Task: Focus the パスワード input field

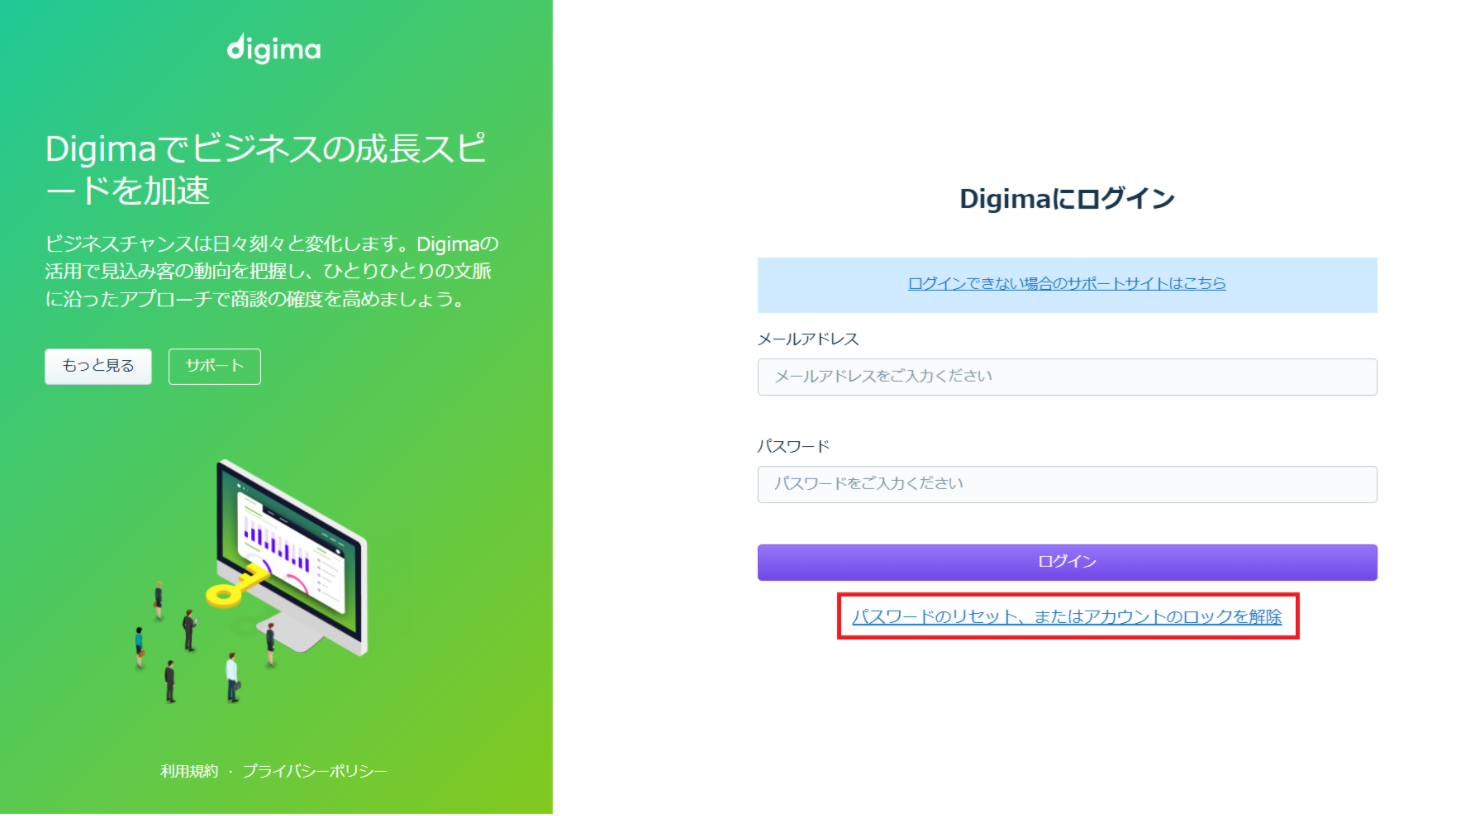Action: click(x=1067, y=484)
